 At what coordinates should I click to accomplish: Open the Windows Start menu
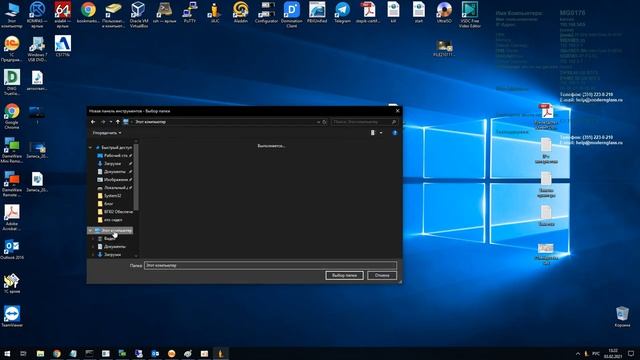(x=7, y=353)
